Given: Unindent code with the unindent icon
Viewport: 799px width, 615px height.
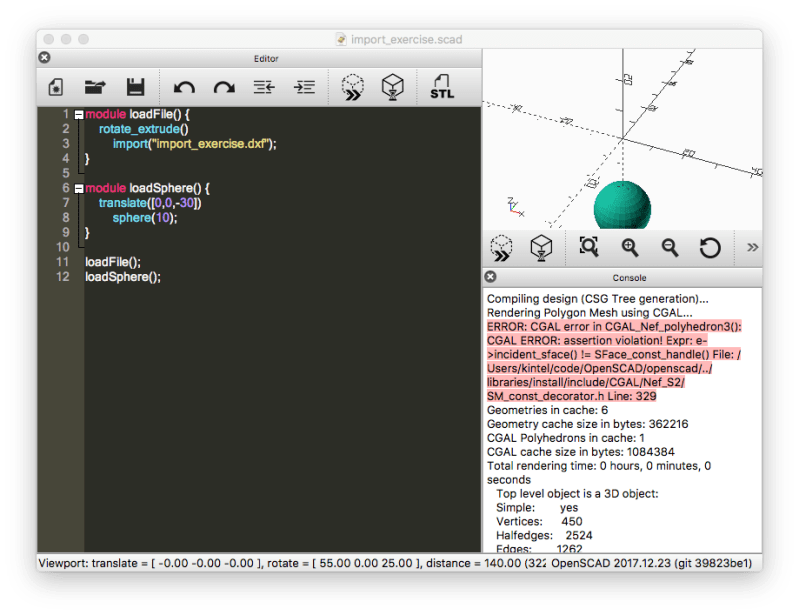Looking at the screenshot, I should point(264,87).
